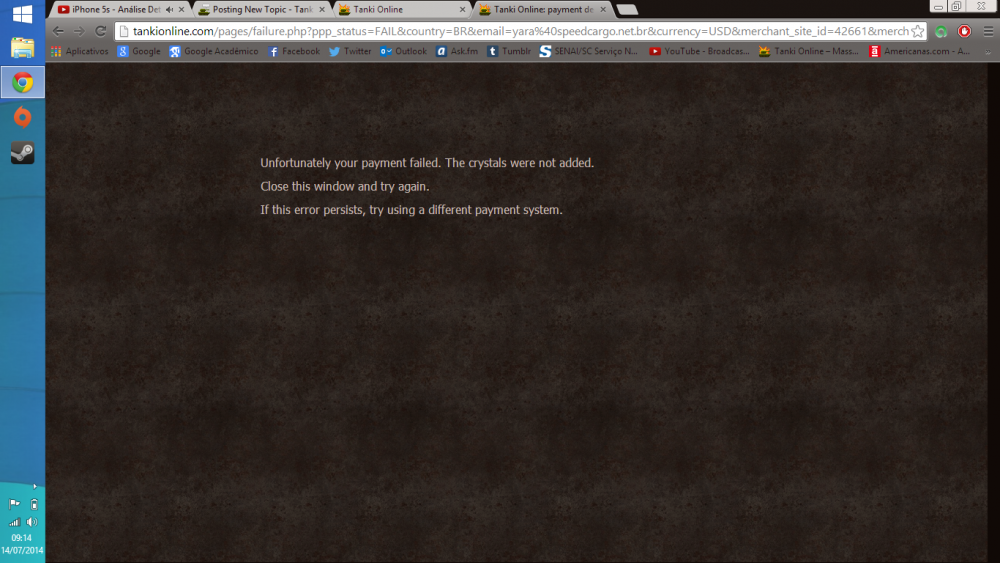Open the Facebook bookmark
Image resolution: width=1000 pixels, height=563 pixels.
[x=294, y=51]
